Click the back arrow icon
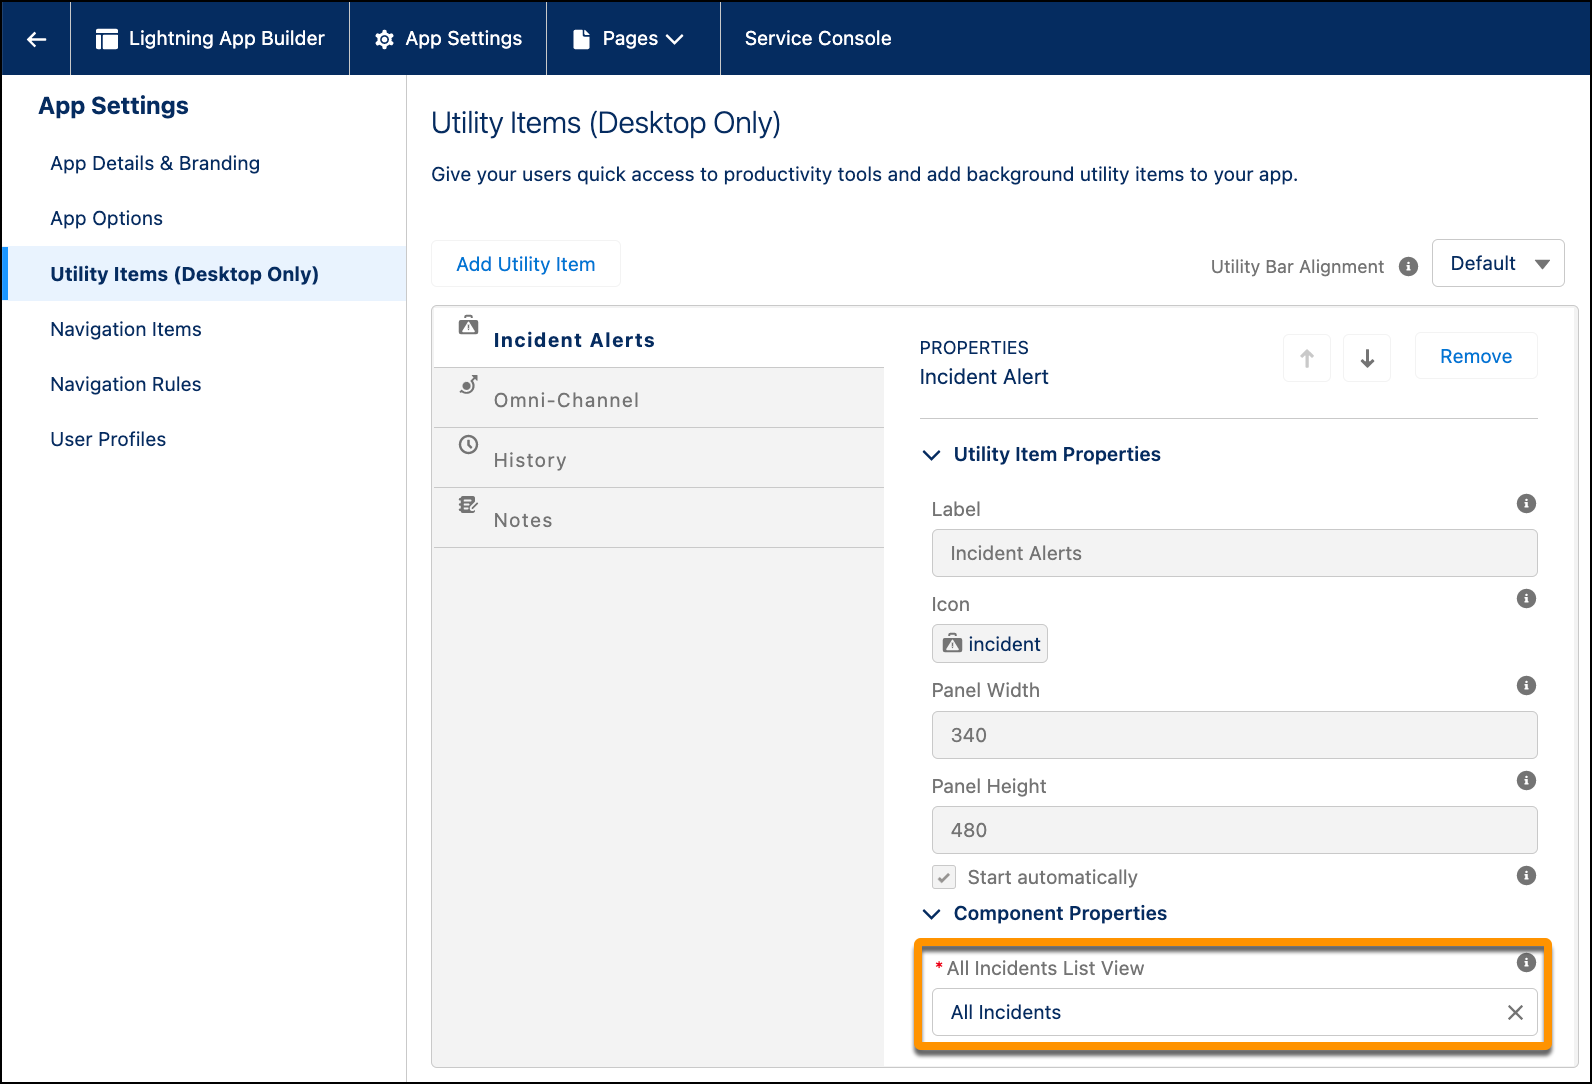This screenshot has height=1084, width=1592. 37,39
